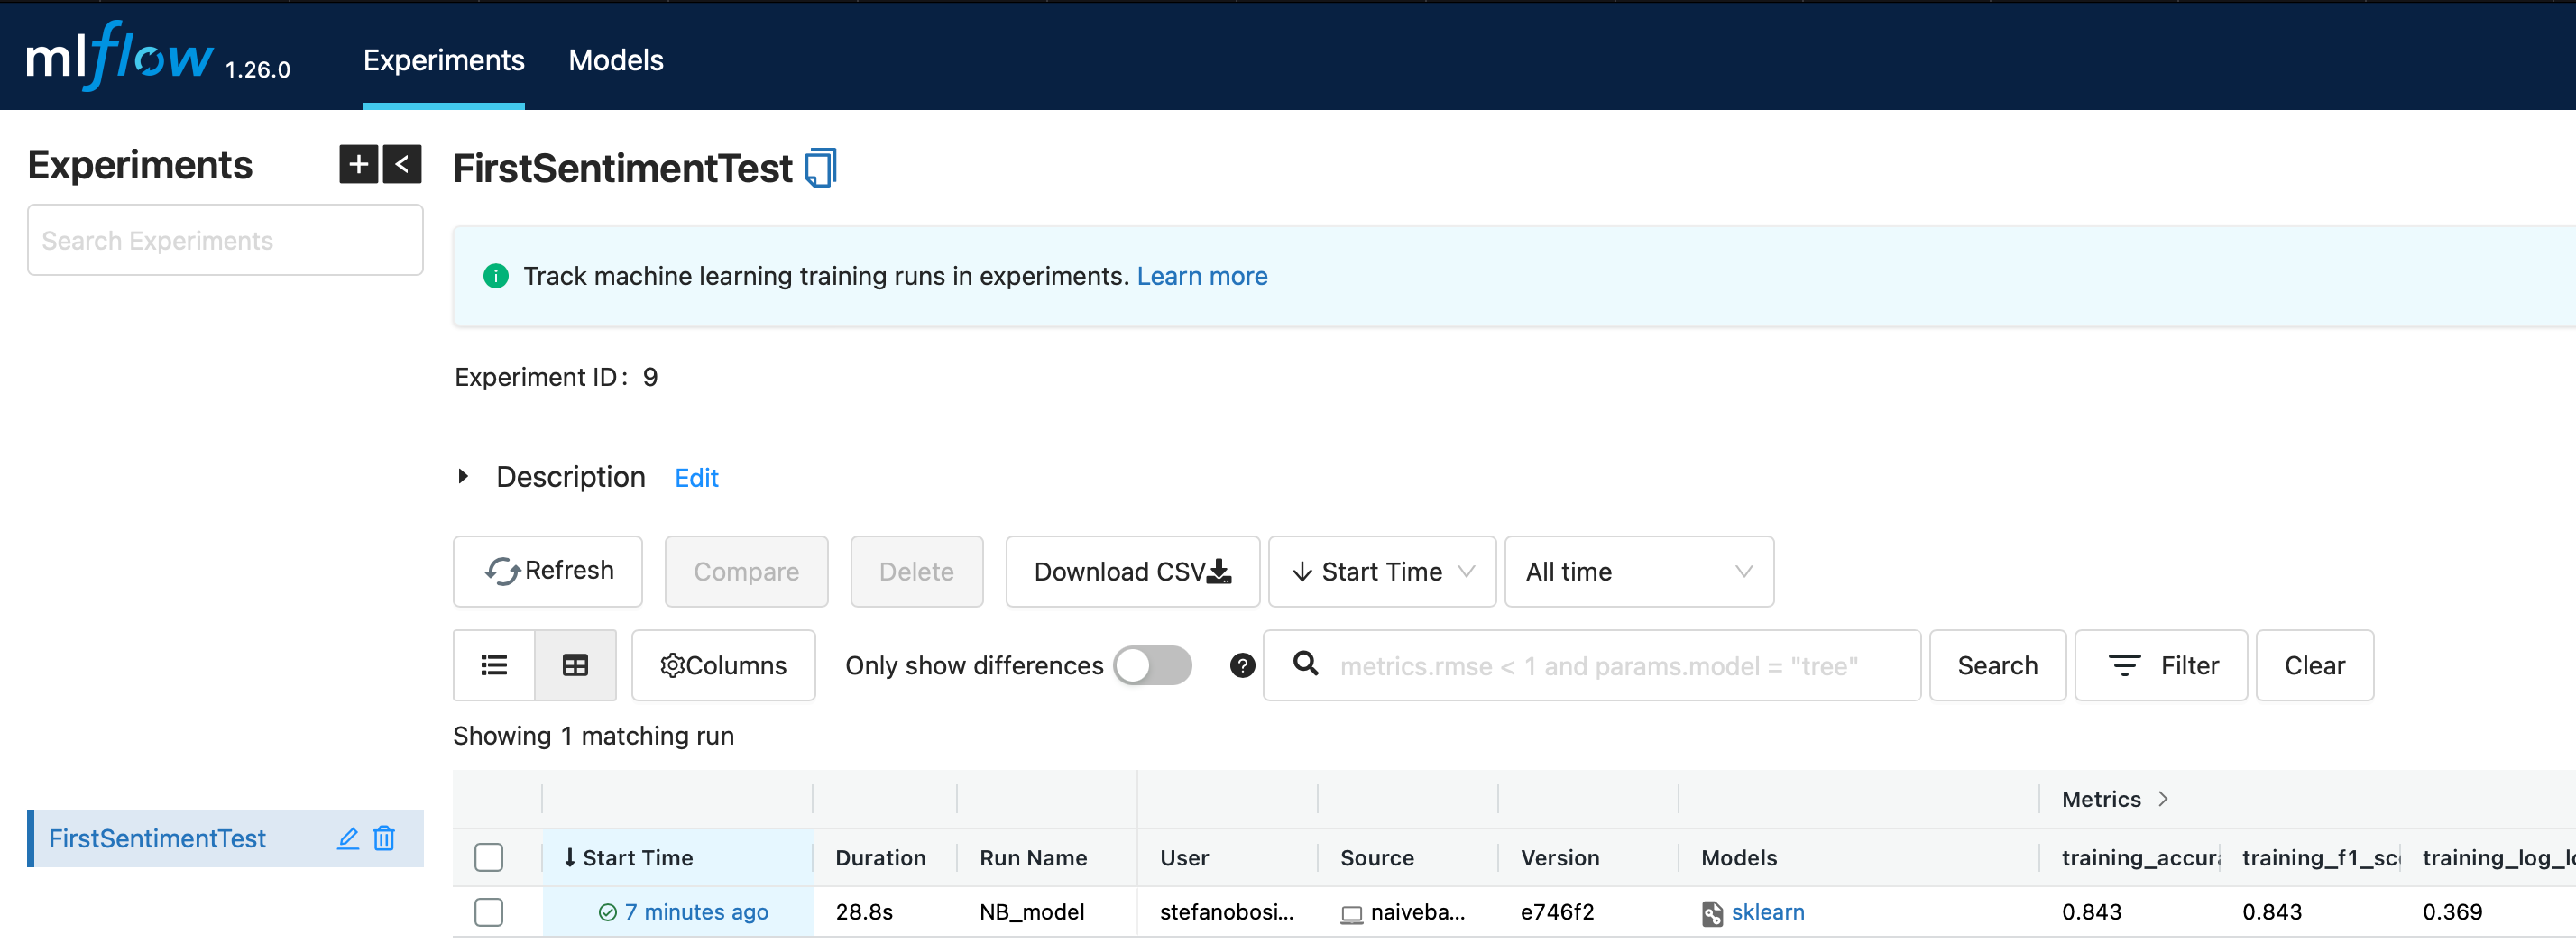Click the Compare button
Viewport: 2576px width, 952px height.
coord(746,571)
